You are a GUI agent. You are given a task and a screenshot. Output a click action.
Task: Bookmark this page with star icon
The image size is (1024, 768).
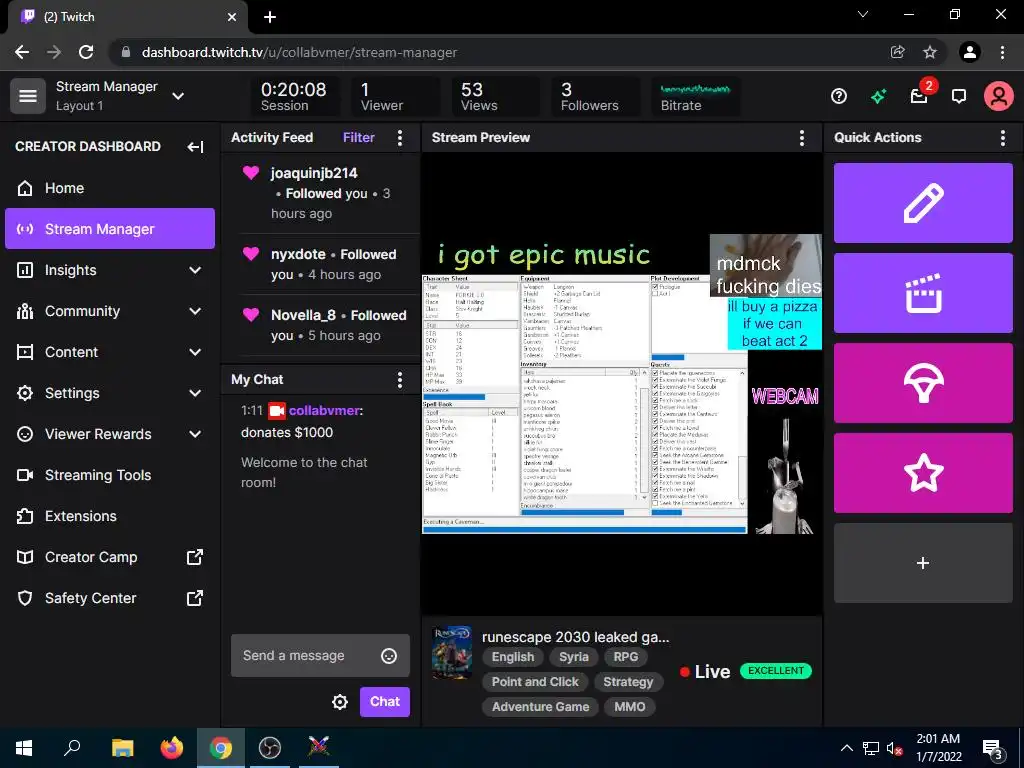930,52
